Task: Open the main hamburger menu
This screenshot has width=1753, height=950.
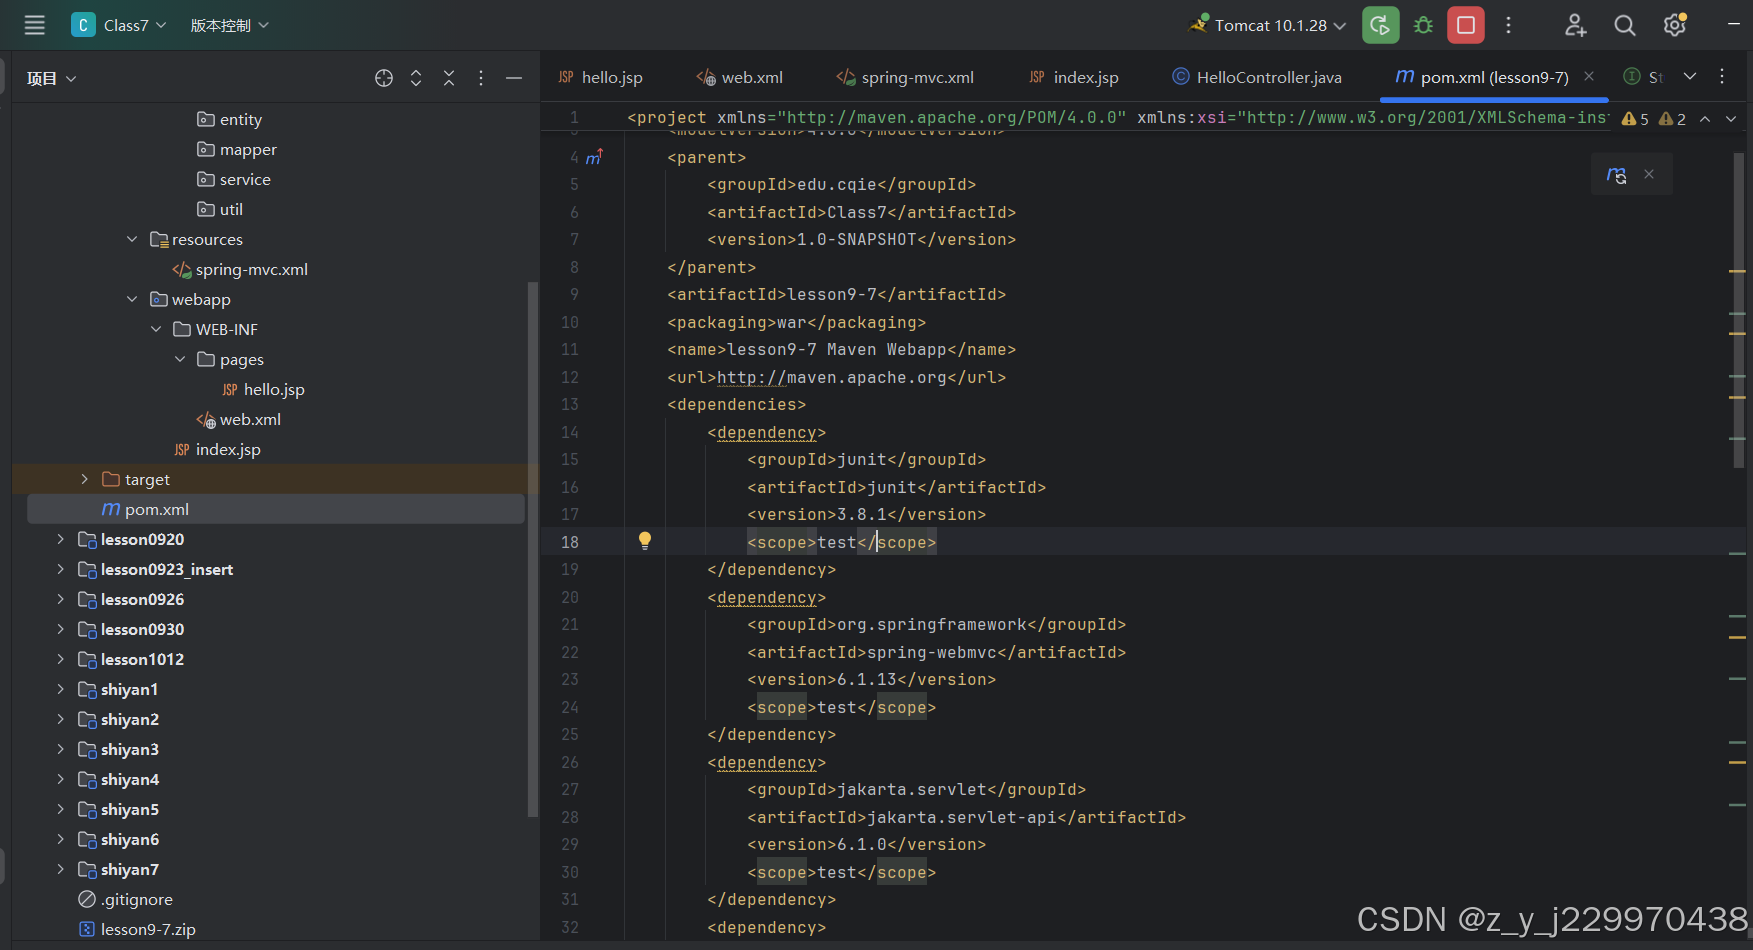Action: (x=33, y=25)
